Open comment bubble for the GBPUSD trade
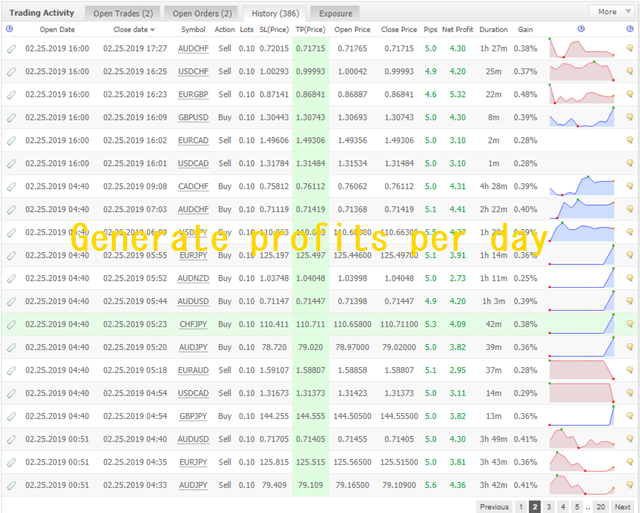 pyautogui.click(x=630, y=117)
